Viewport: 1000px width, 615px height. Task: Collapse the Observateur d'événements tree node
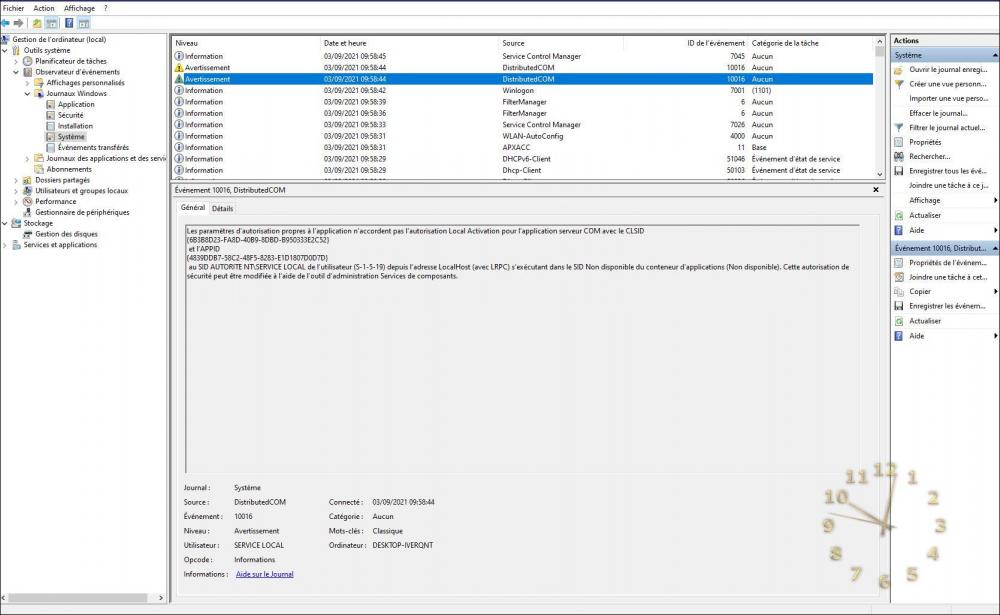click(x=15, y=72)
